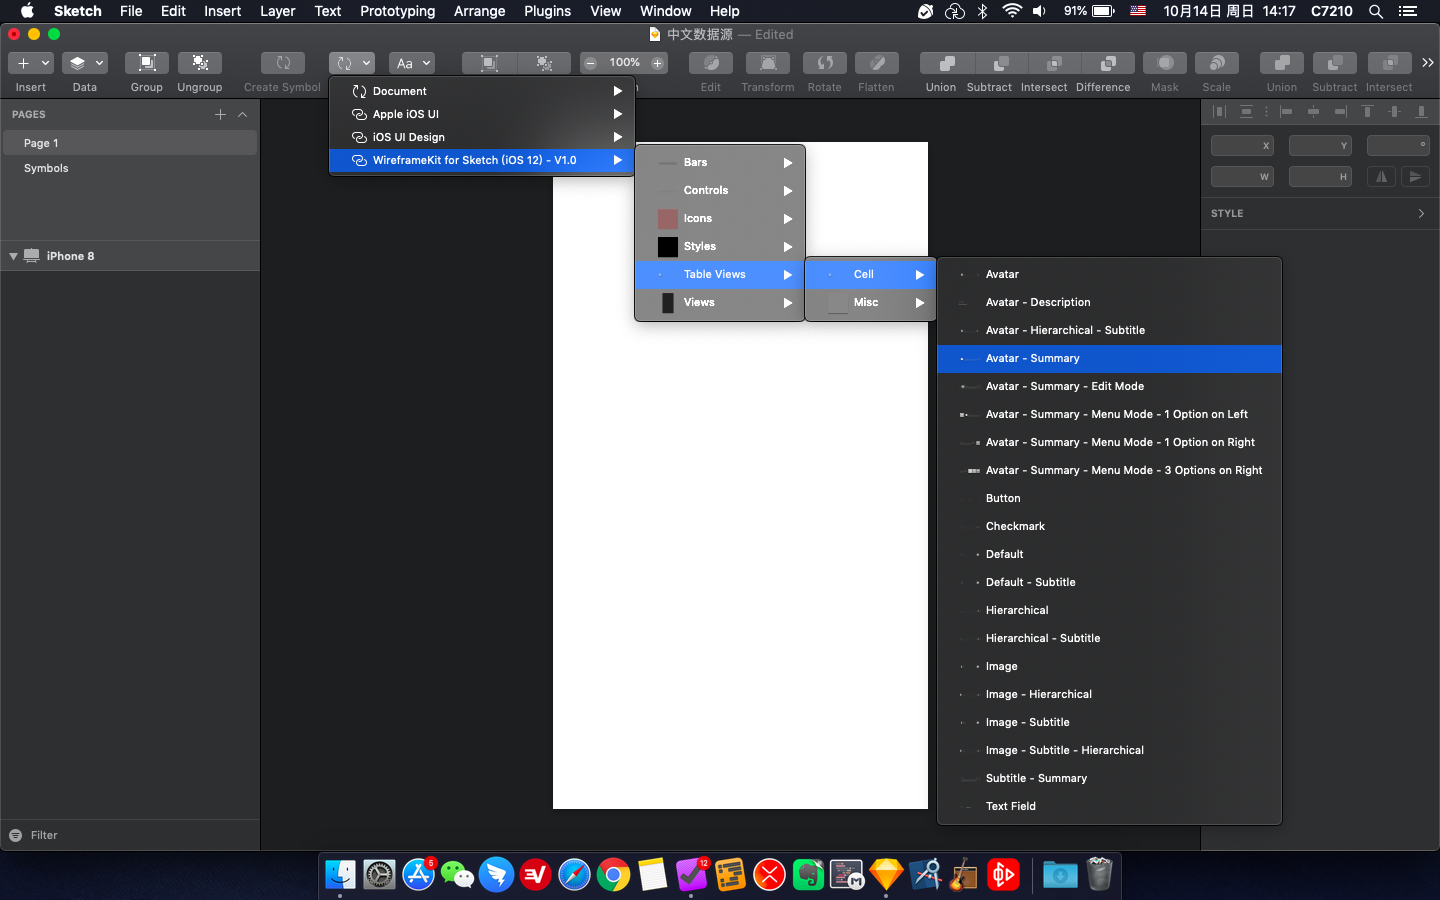The width and height of the screenshot is (1440, 900).
Task: Click the Insert plus tool
Action: (x=30, y=63)
